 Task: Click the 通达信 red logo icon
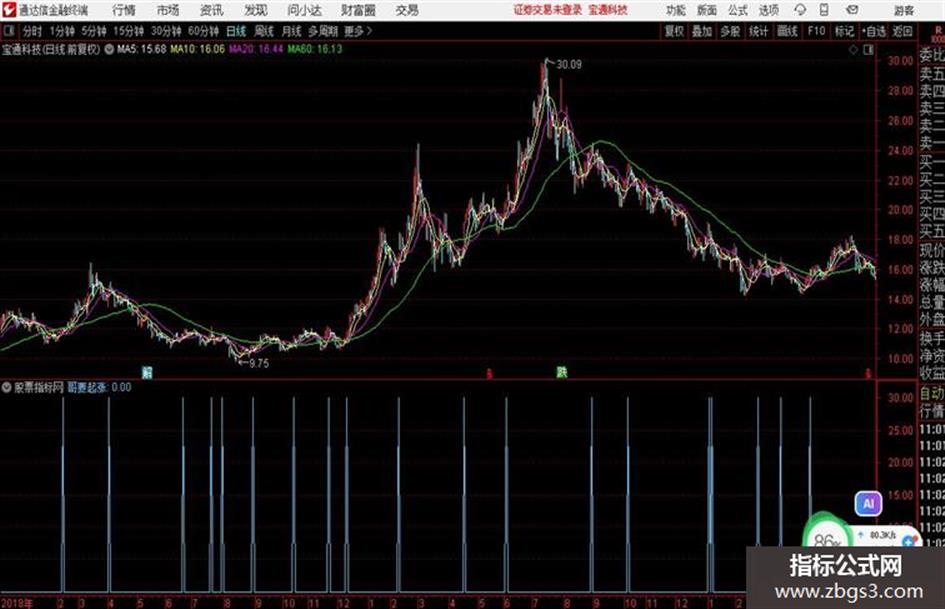pos(8,10)
